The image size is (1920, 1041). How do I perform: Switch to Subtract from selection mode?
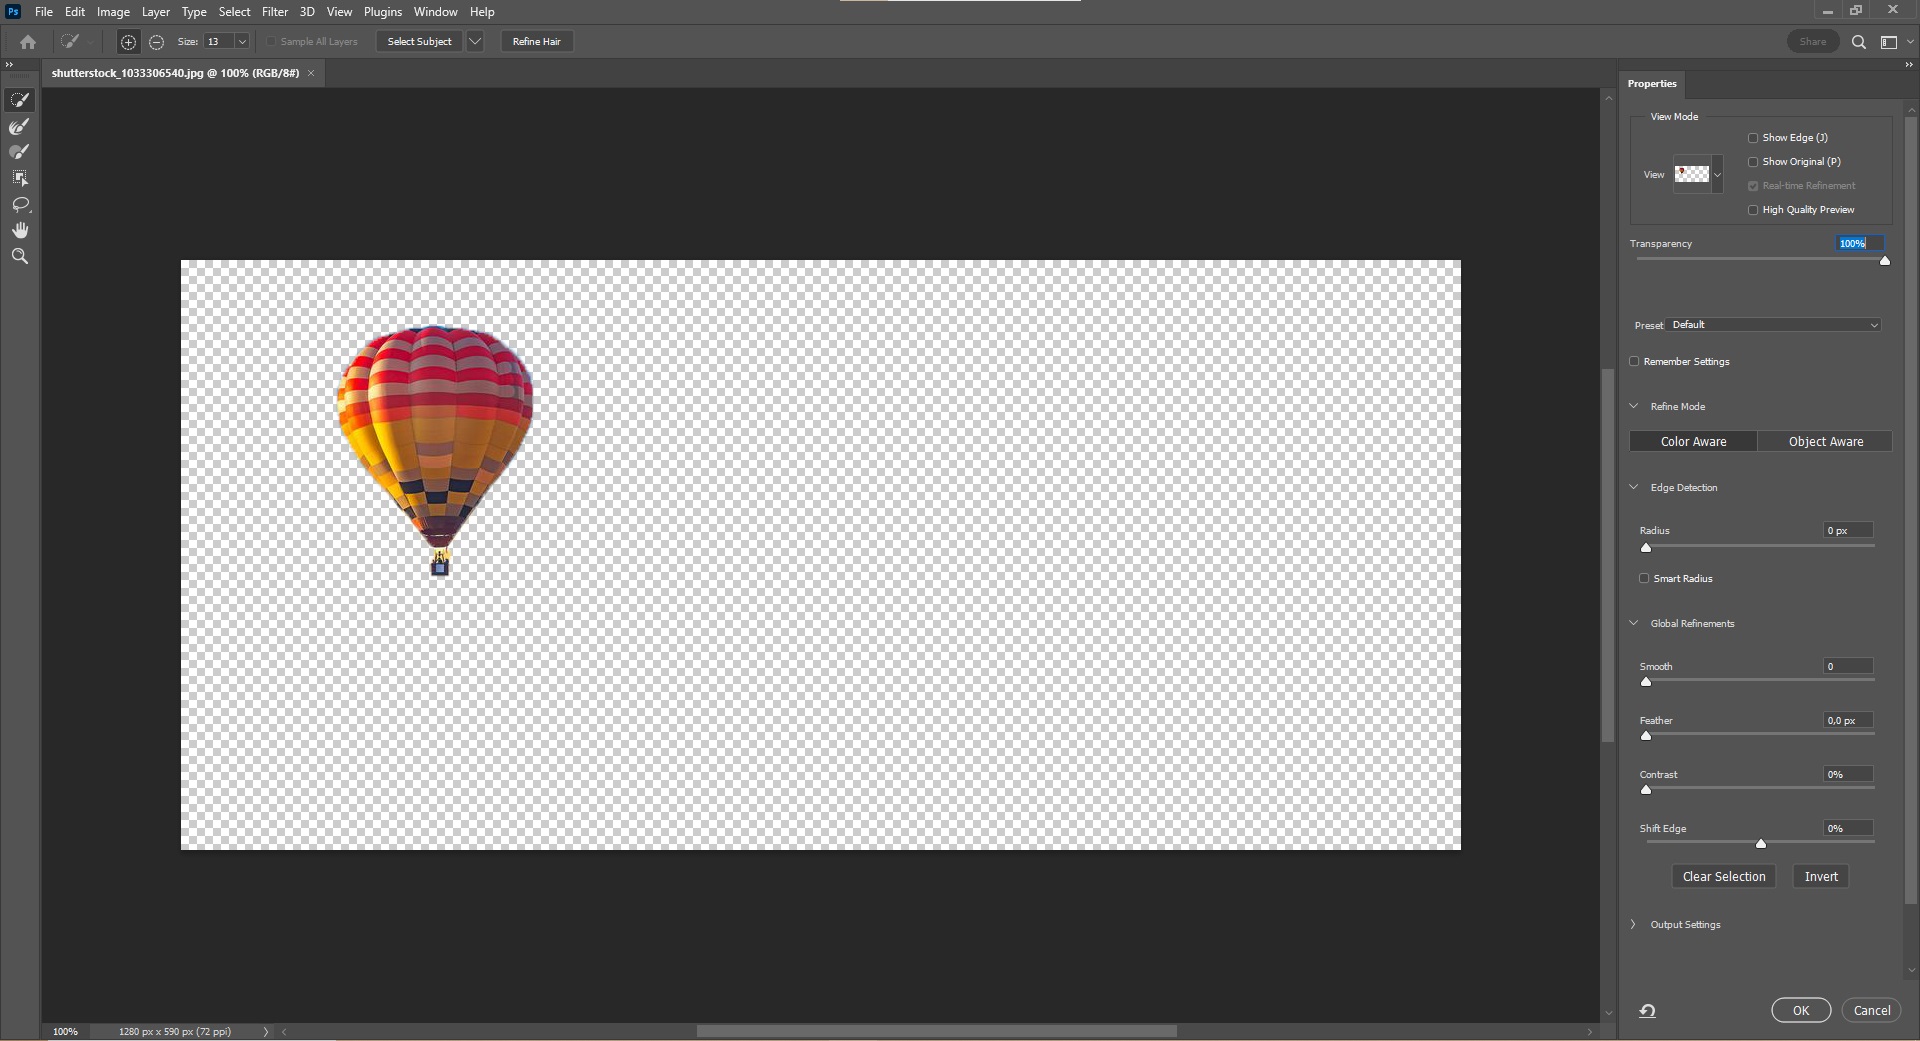(x=157, y=42)
